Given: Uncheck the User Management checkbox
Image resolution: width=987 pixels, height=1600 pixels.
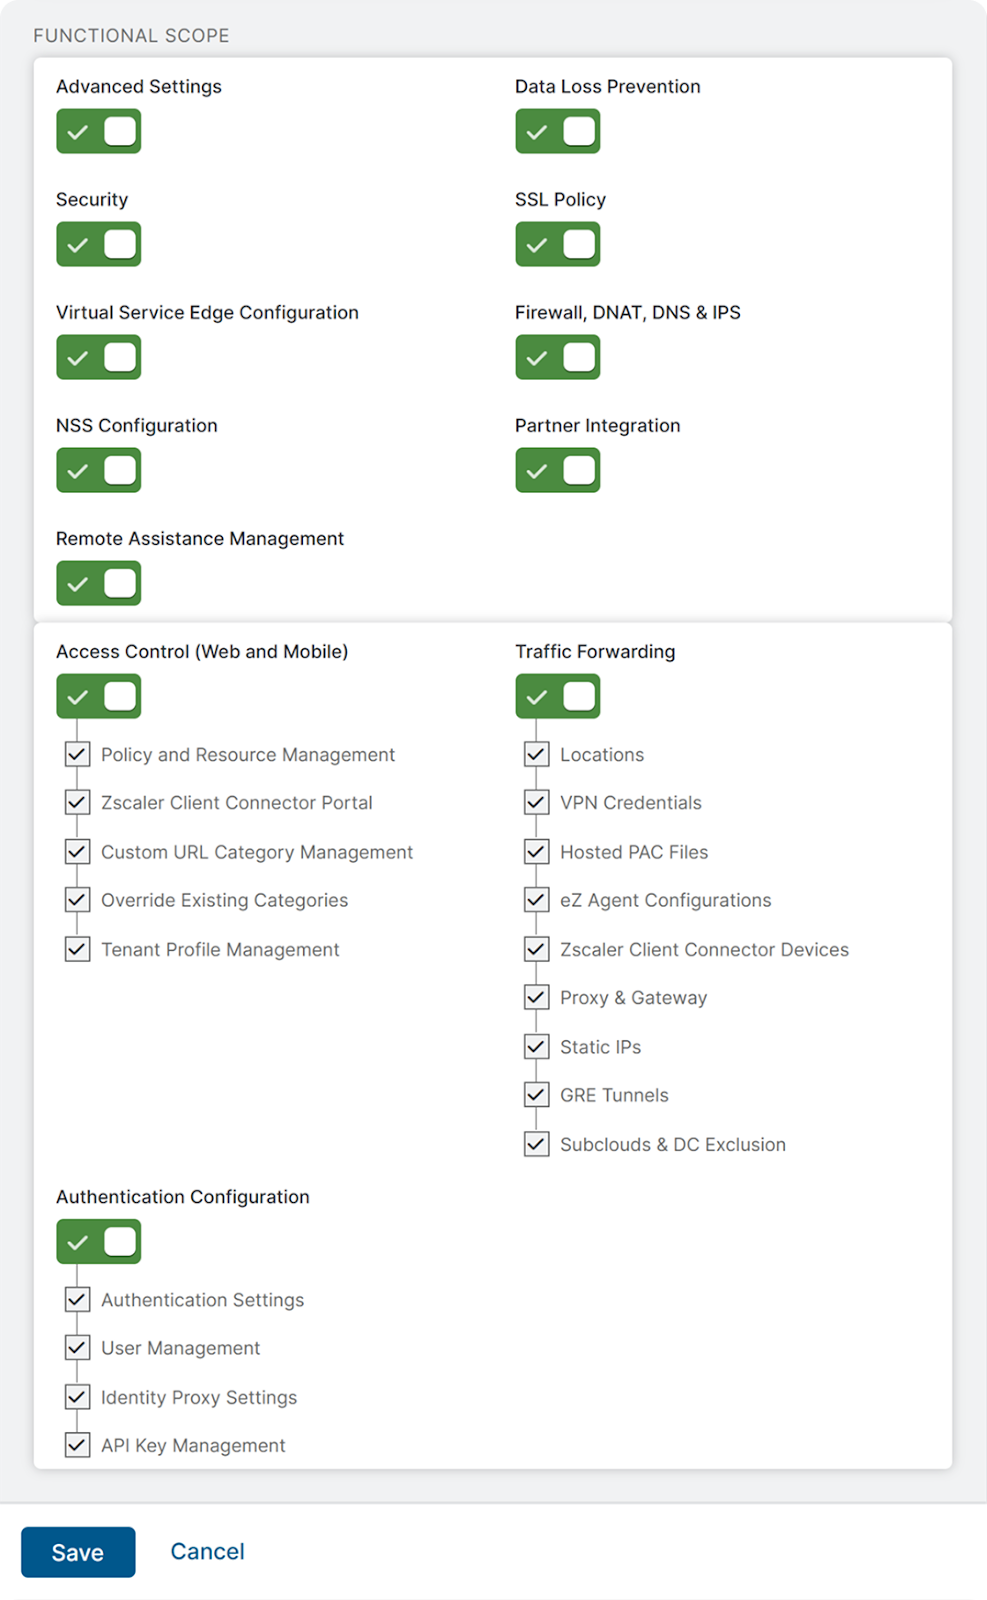Looking at the screenshot, I should (x=78, y=1348).
